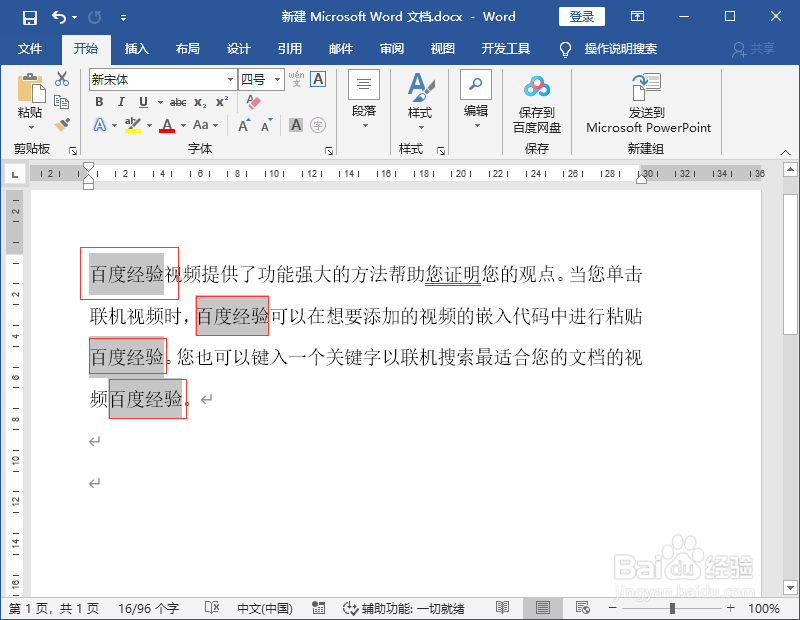Switch to the 审阅 ribbon tab
The width and height of the screenshot is (800, 620).
[x=392, y=48]
